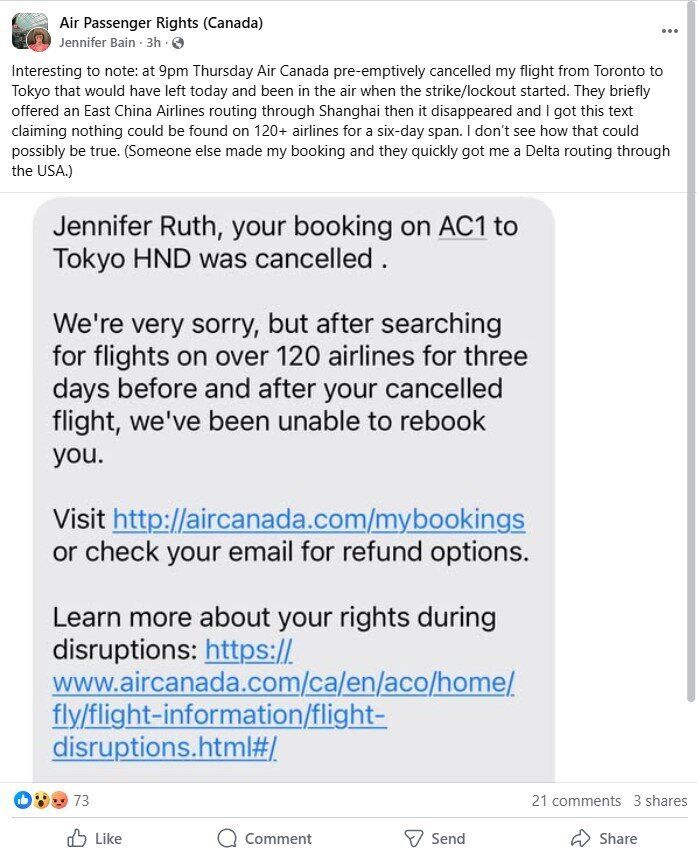The width and height of the screenshot is (697, 858).
Task: Click the Comment speech-bubble button
Action: pos(264,838)
